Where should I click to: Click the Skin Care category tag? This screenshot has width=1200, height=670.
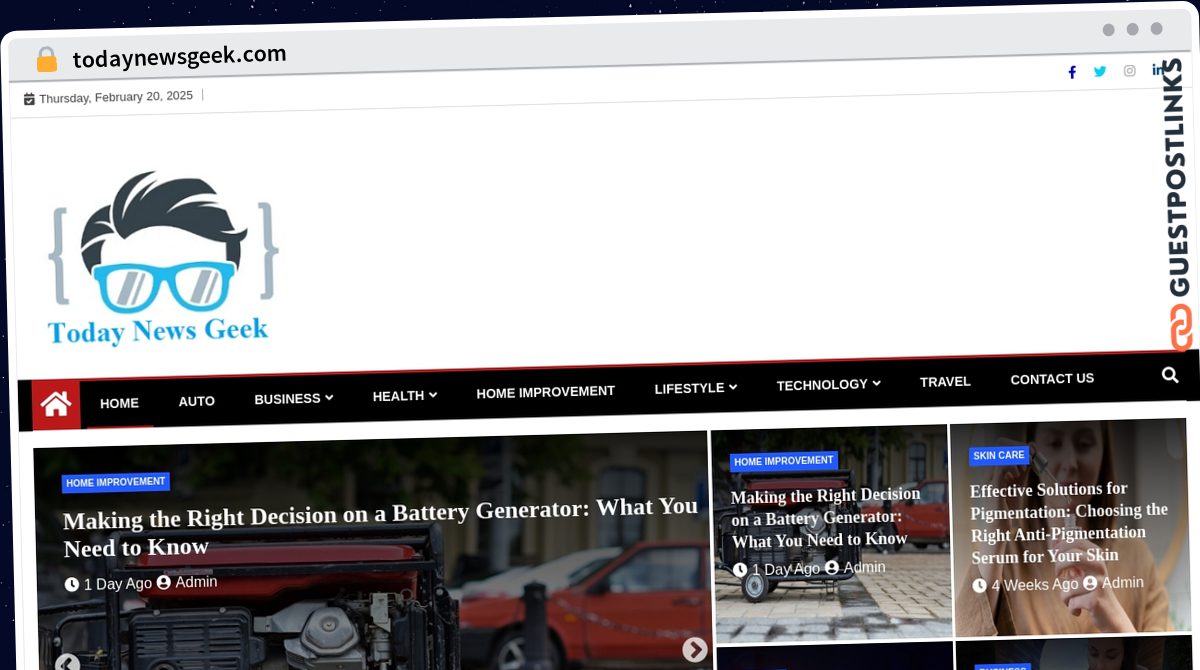[x=998, y=456]
